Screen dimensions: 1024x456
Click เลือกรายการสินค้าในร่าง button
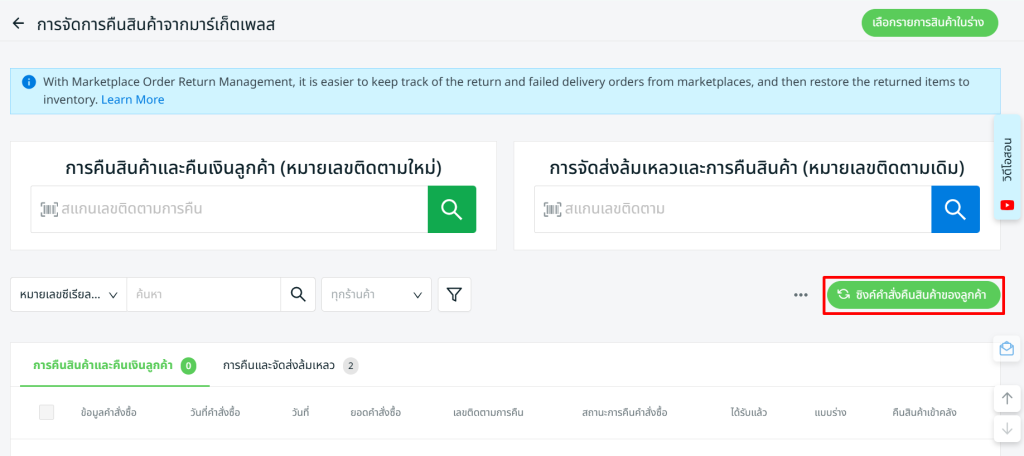click(929, 22)
